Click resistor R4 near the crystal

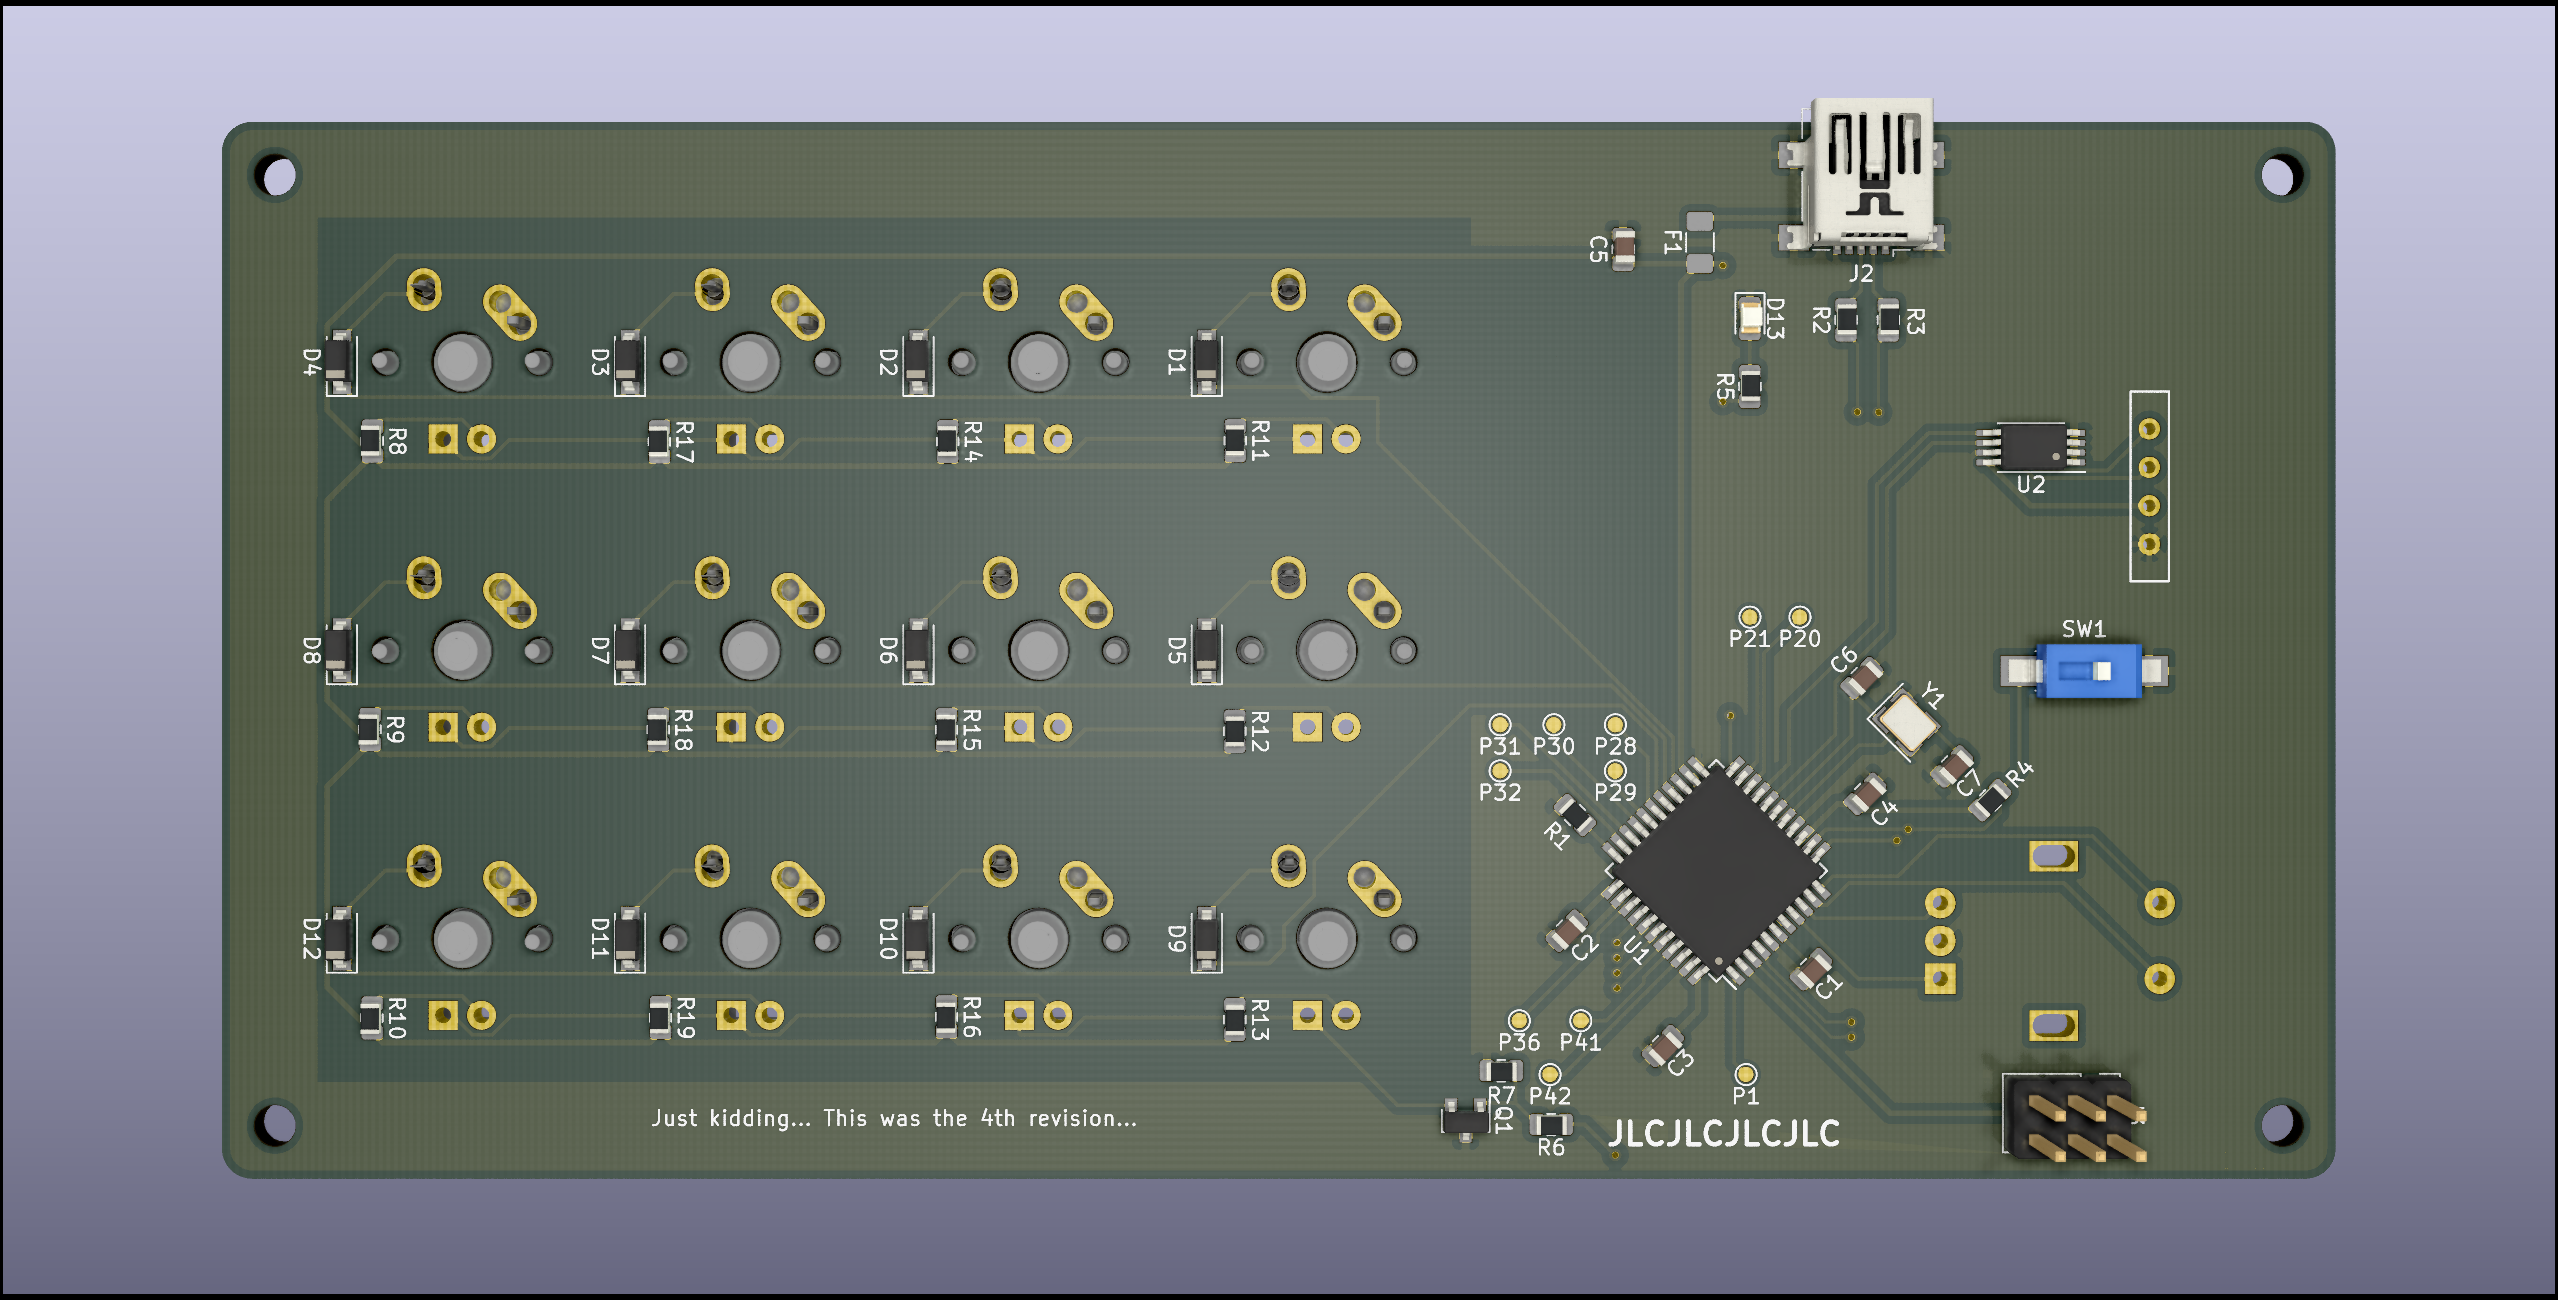tap(1990, 800)
